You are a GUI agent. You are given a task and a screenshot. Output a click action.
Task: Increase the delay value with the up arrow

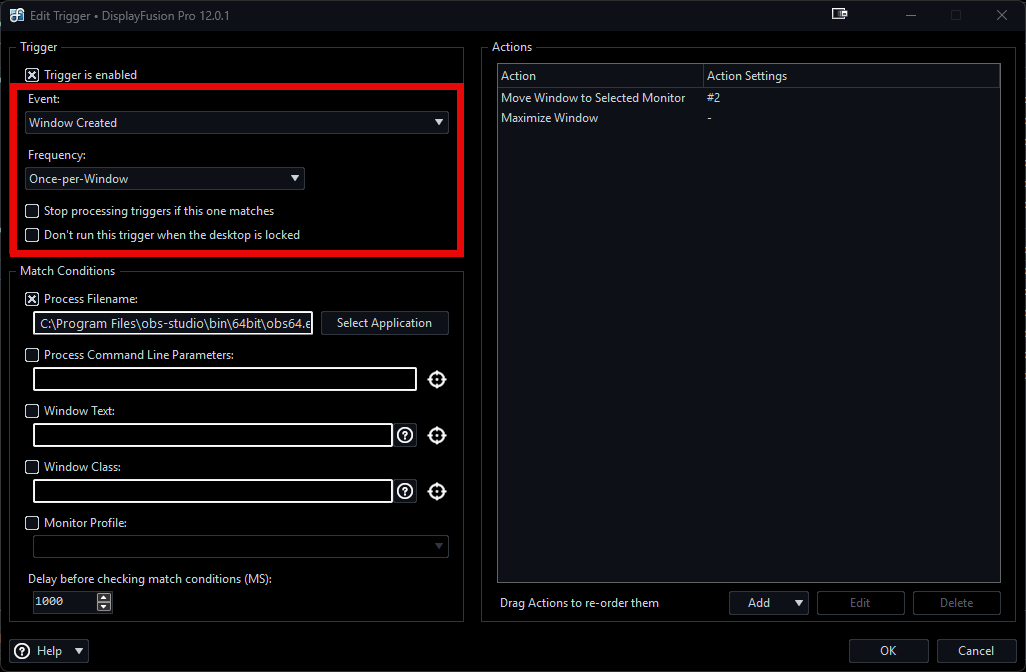coord(104,597)
